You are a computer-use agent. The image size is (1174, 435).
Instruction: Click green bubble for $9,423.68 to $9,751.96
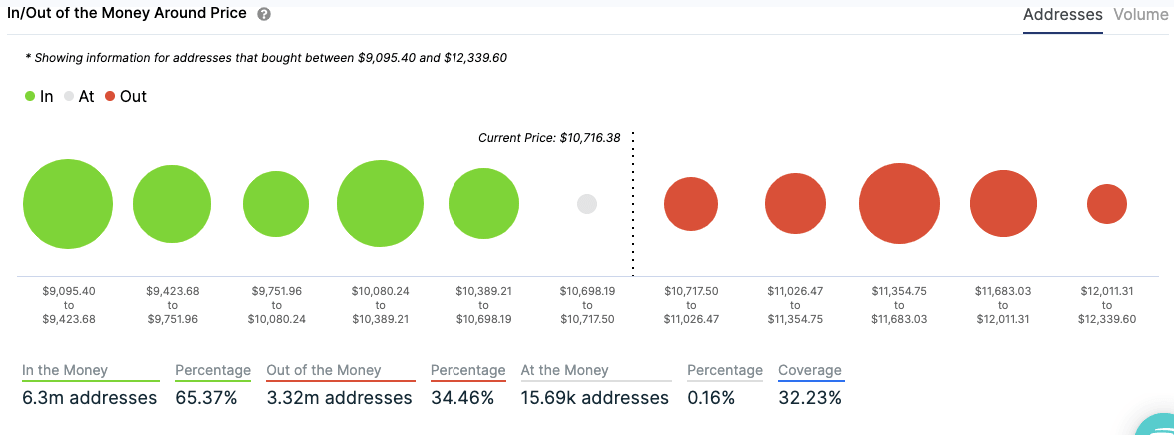172,204
